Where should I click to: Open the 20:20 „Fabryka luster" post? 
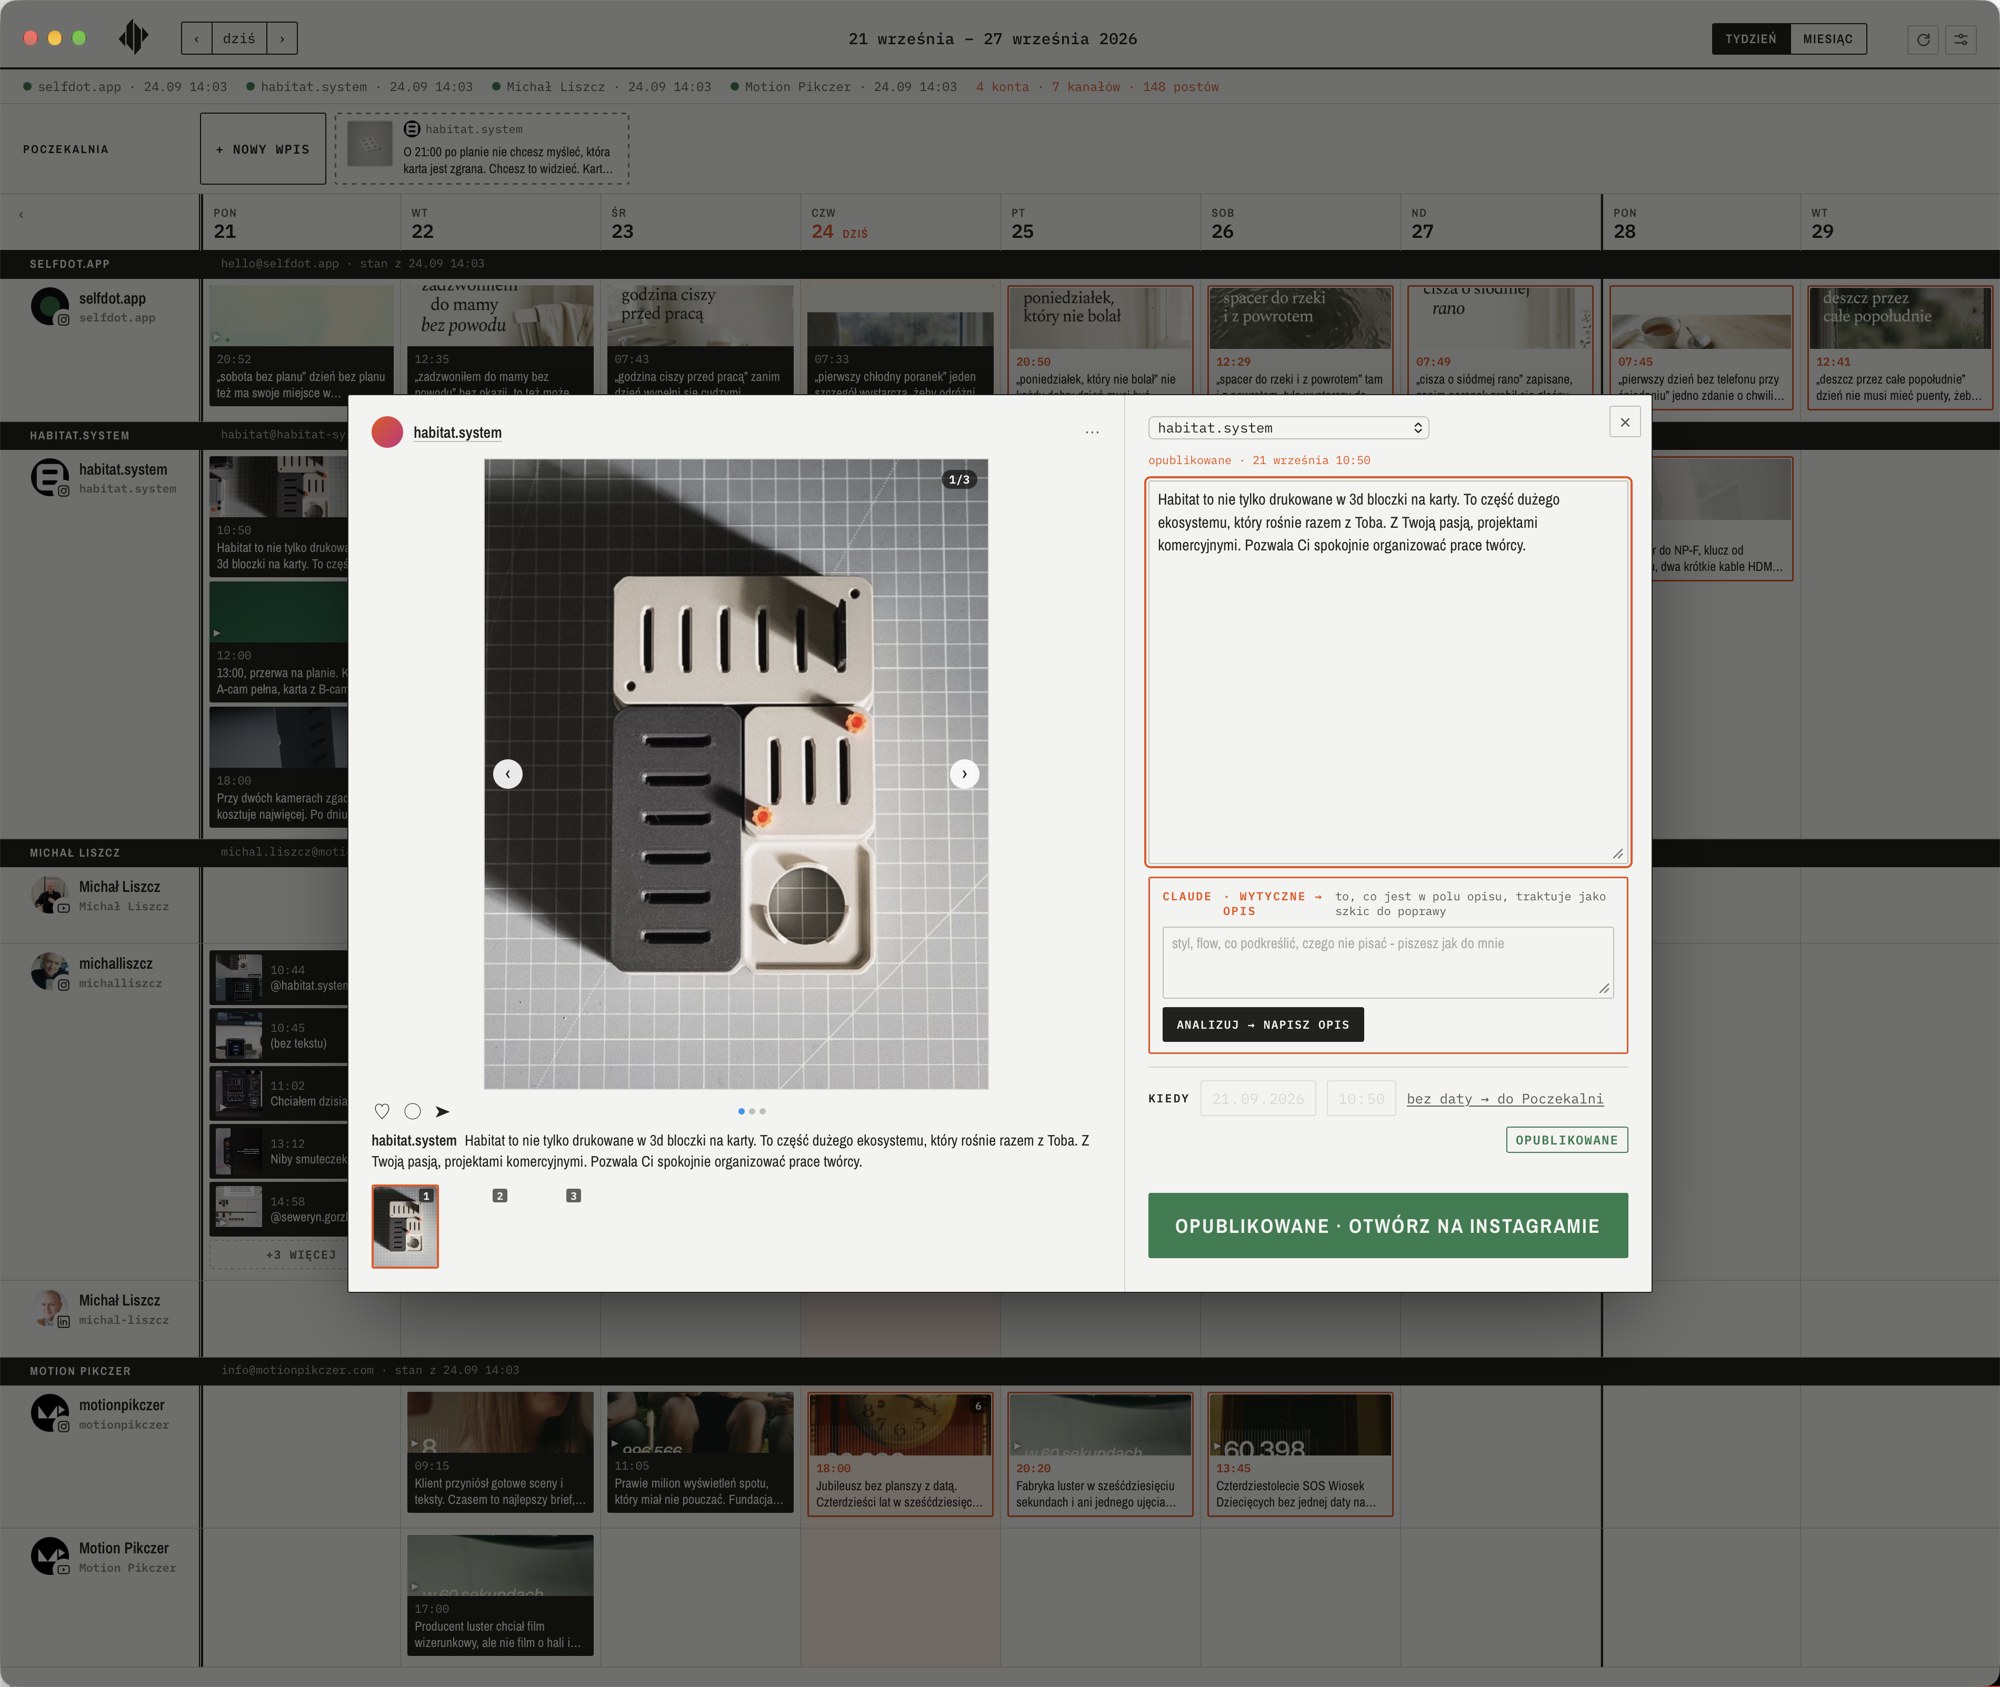1100,1455
